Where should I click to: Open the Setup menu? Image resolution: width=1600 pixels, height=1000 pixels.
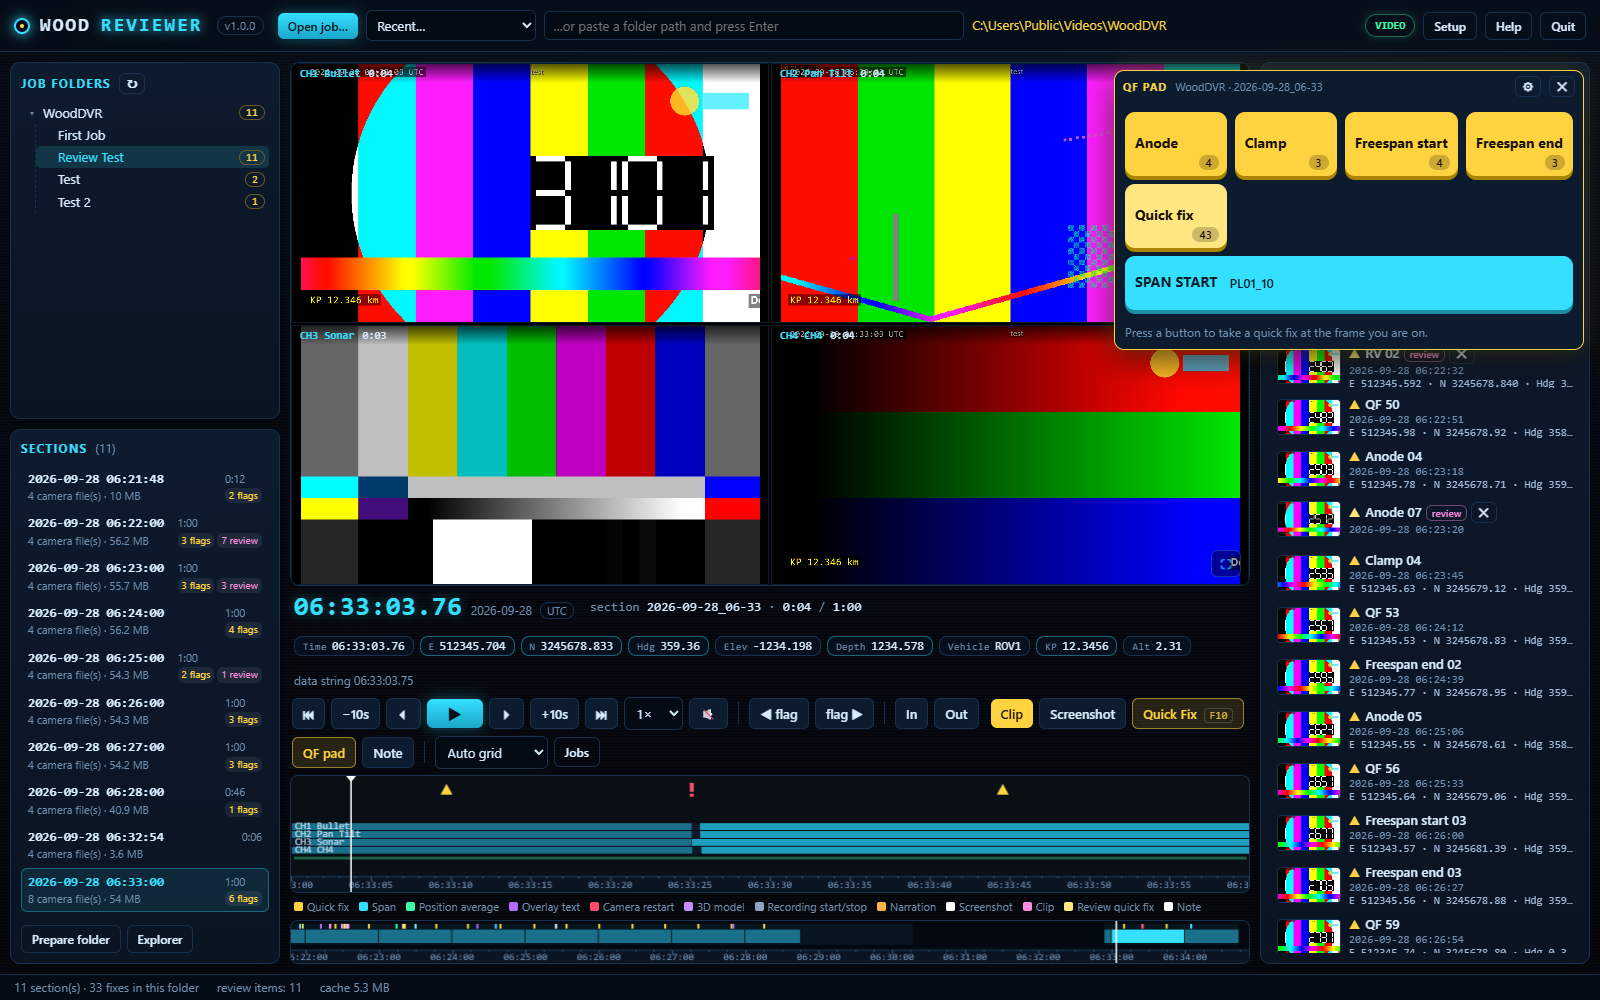point(1450,26)
